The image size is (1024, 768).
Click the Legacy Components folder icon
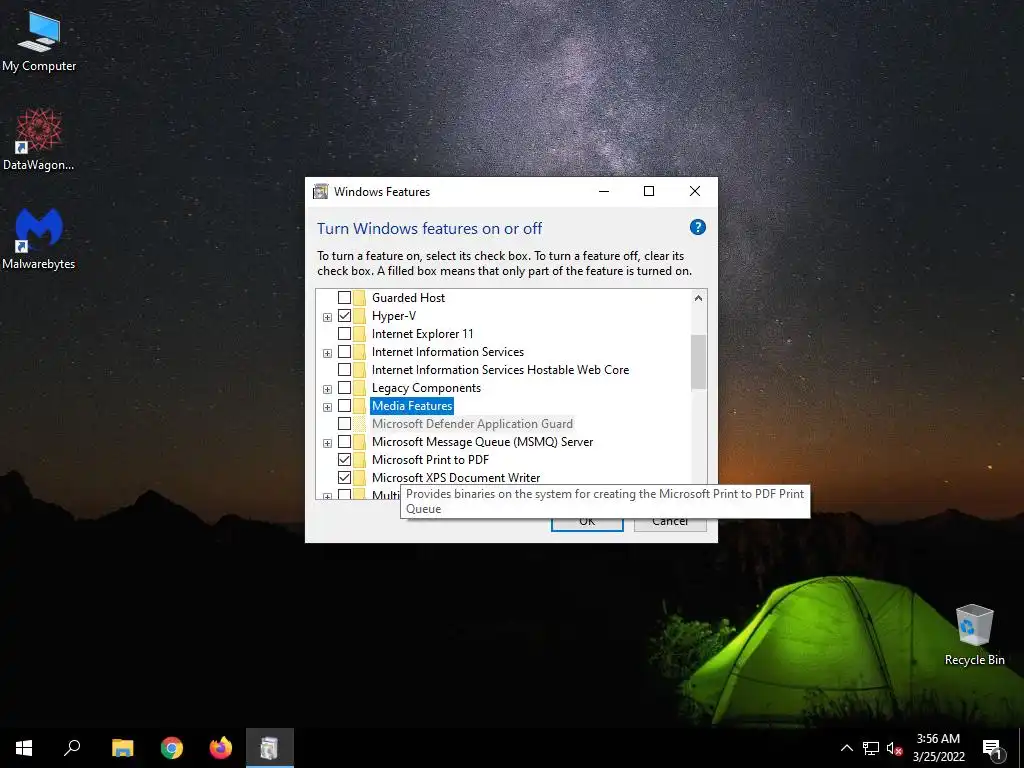(x=359, y=388)
